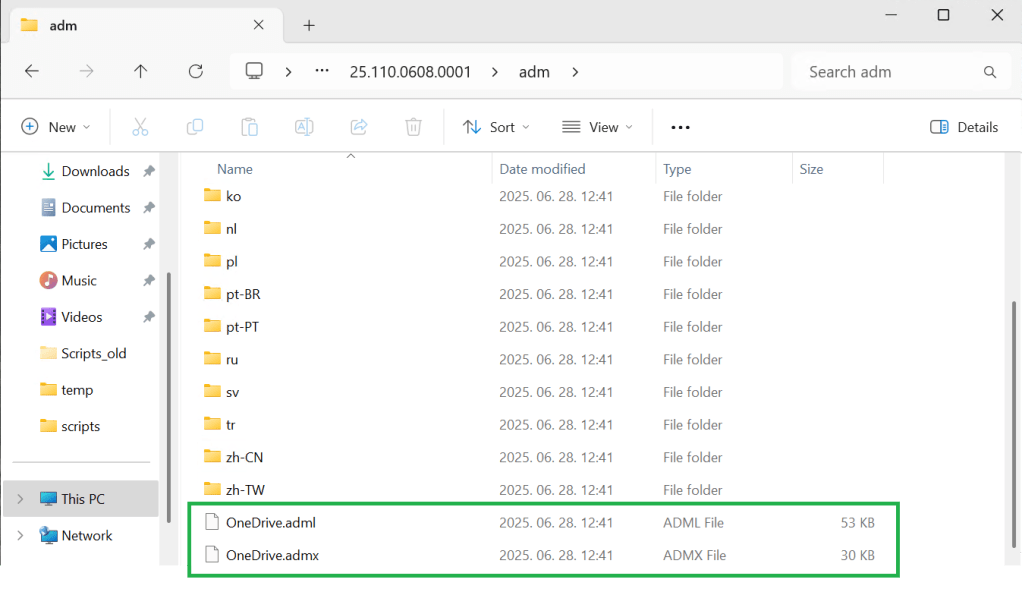Open the View layout dropdown
The height and width of the screenshot is (592, 1022).
(598, 127)
